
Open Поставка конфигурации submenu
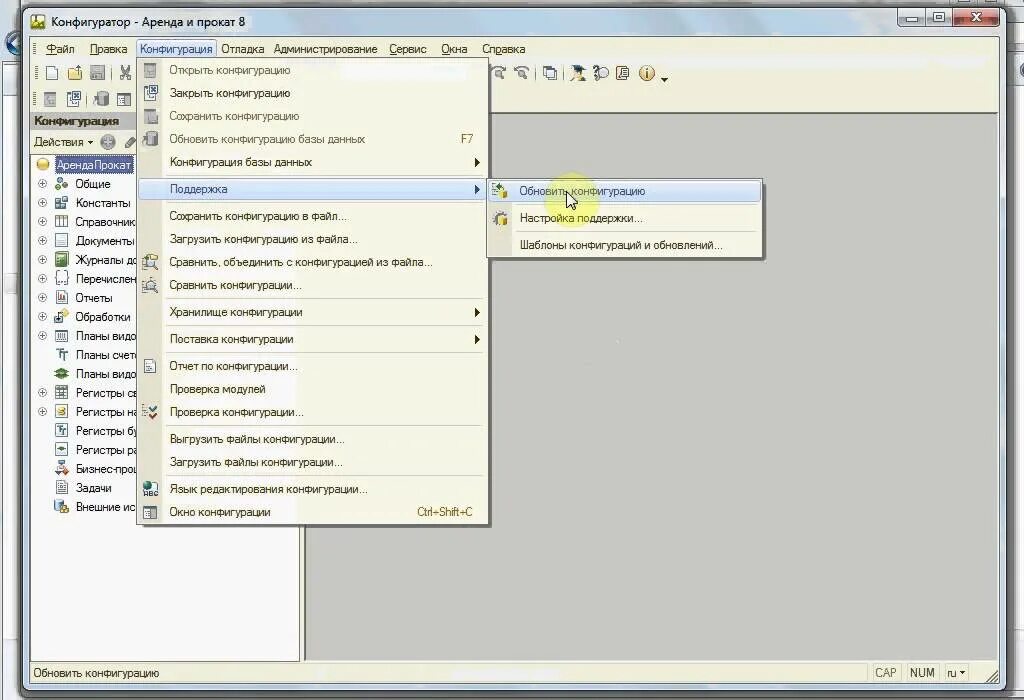point(313,339)
